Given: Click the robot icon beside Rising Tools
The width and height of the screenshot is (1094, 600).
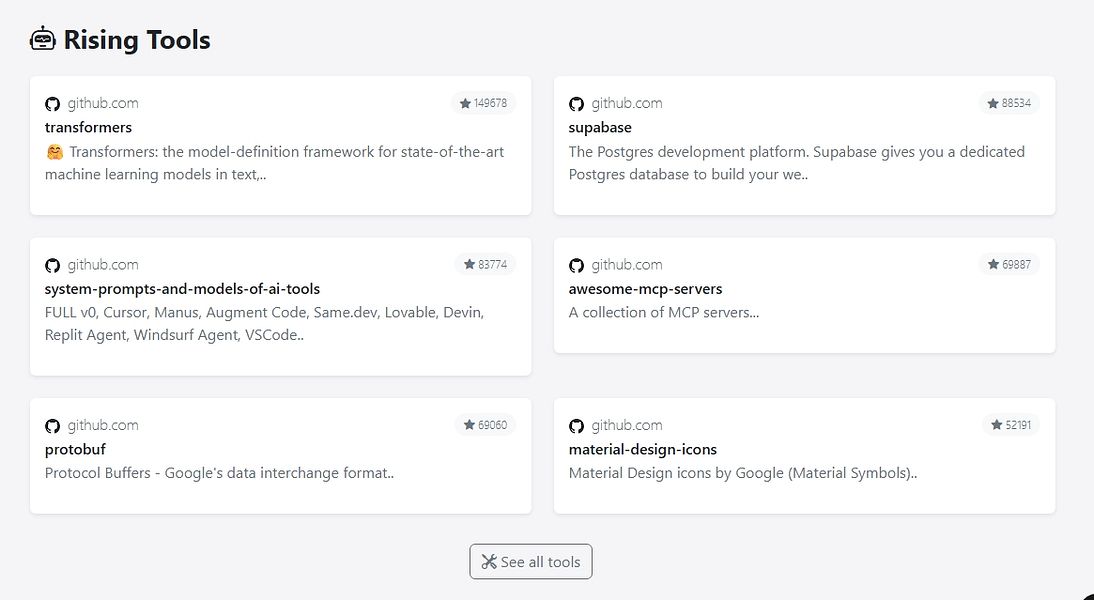Looking at the screenshot, I should (x=43, y=40).
